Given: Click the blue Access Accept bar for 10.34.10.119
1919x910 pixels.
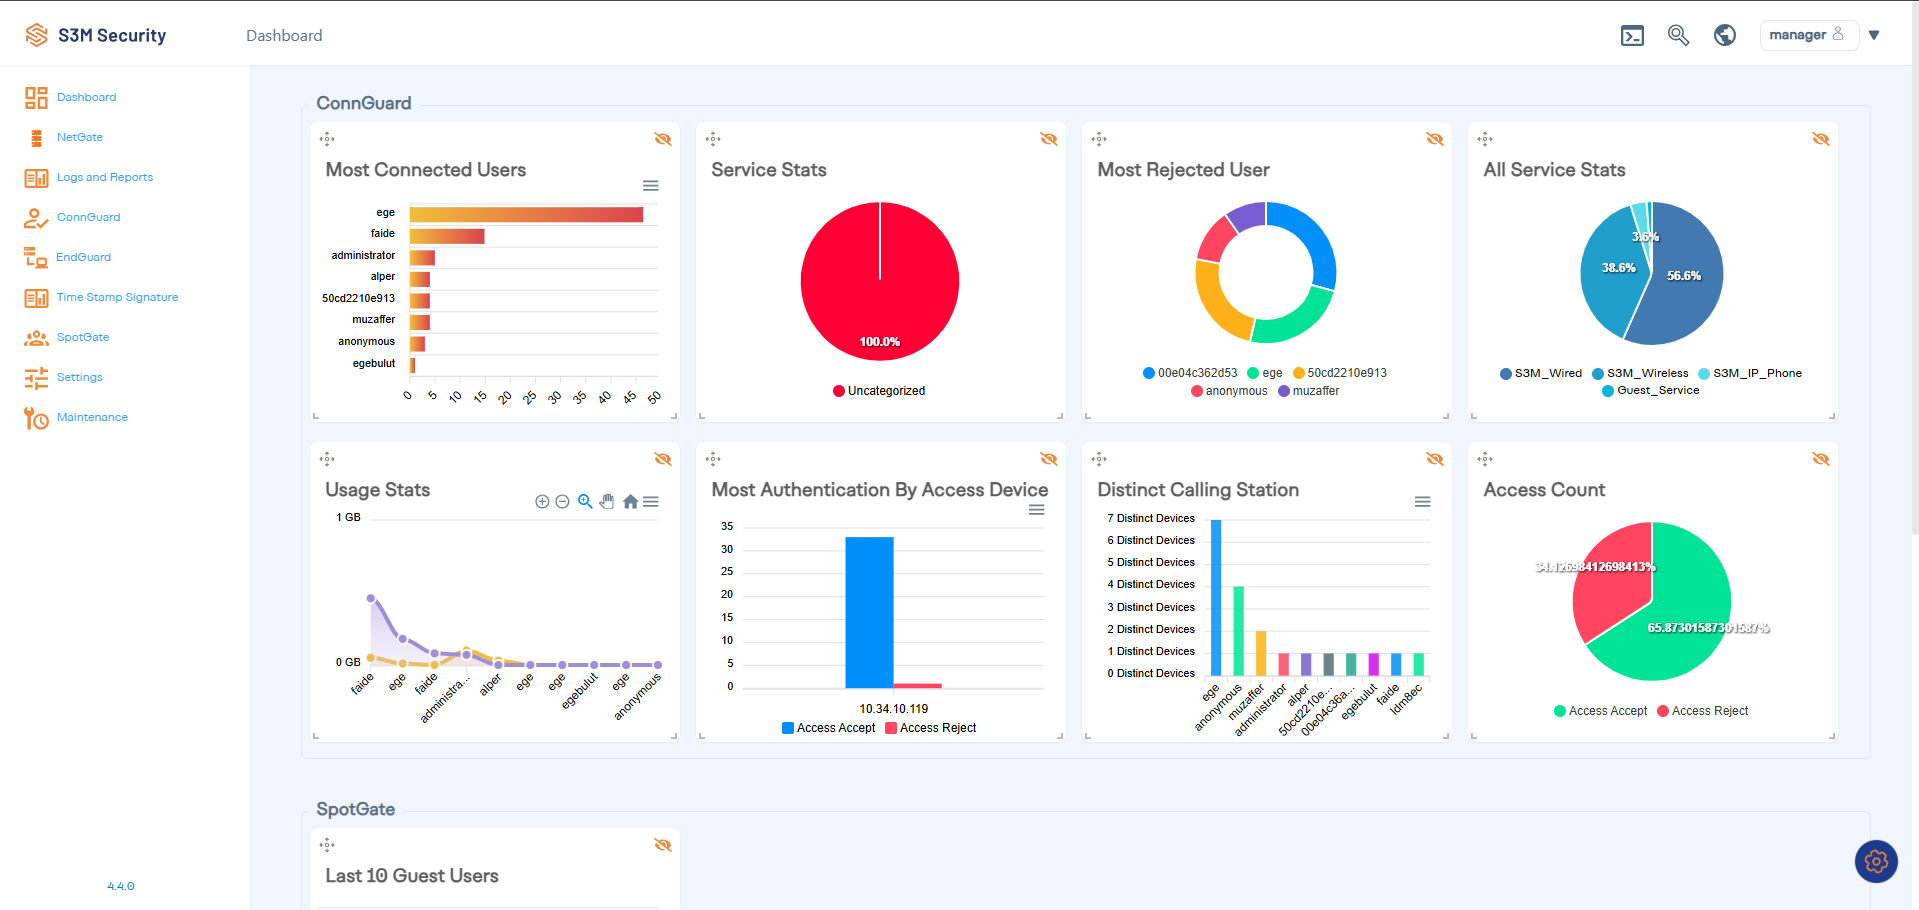Looking at the screenshot, I should point(869,612).
